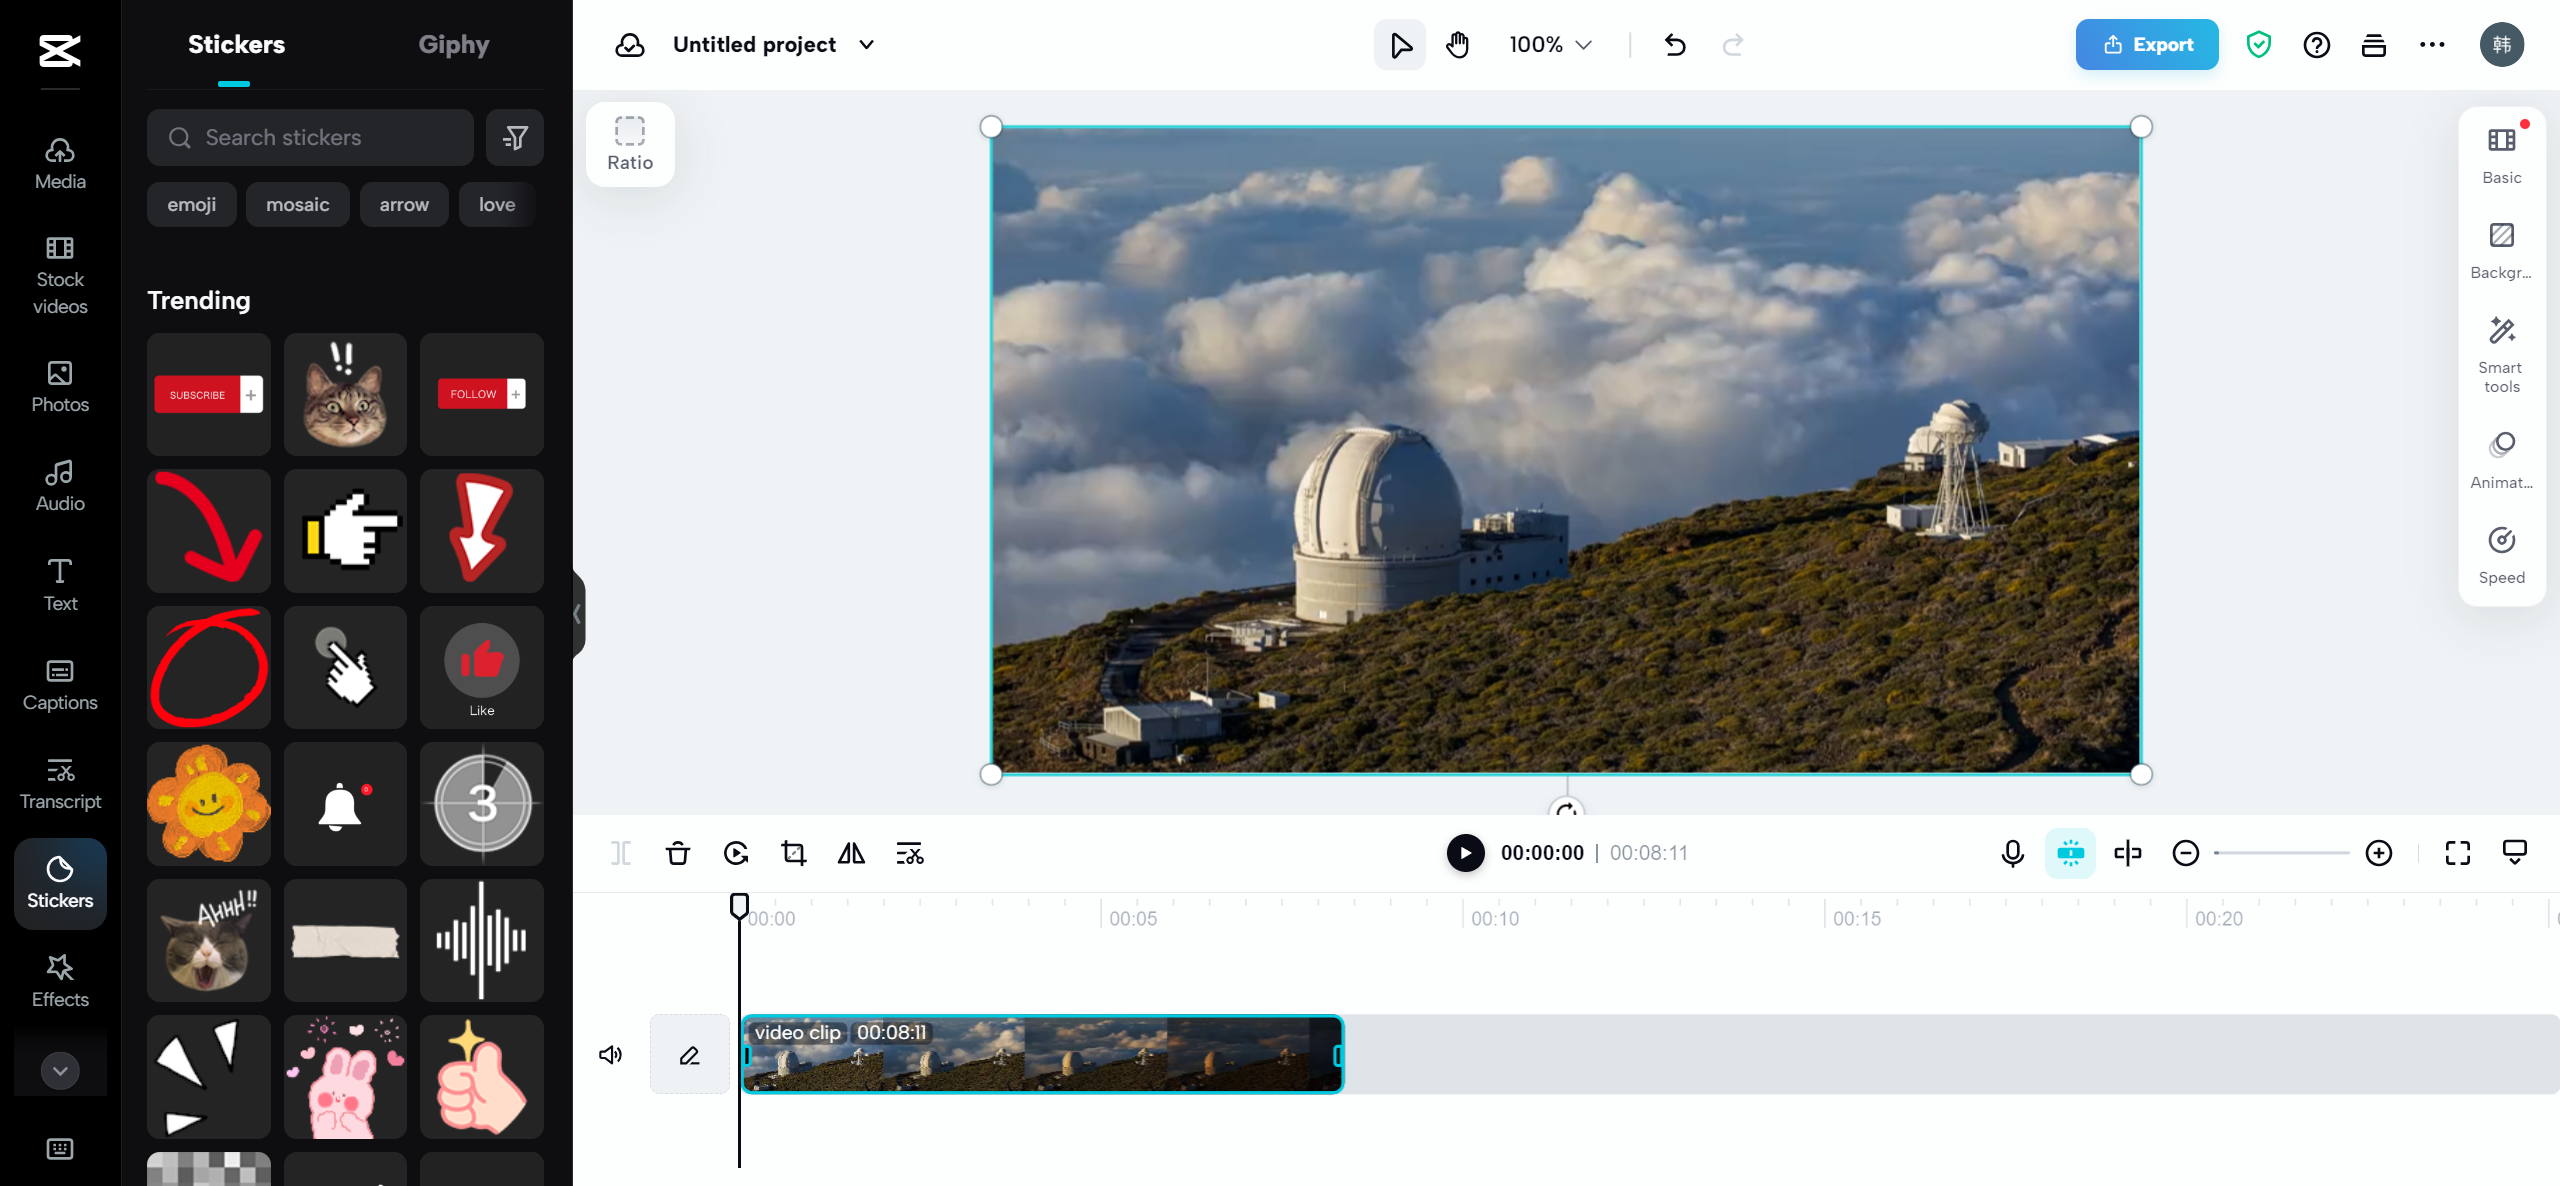Select the Crop tool in timeline toolbar
Image resolution: width=2560 pixels, height=1186 pixels.
click(x=793, y=853)
